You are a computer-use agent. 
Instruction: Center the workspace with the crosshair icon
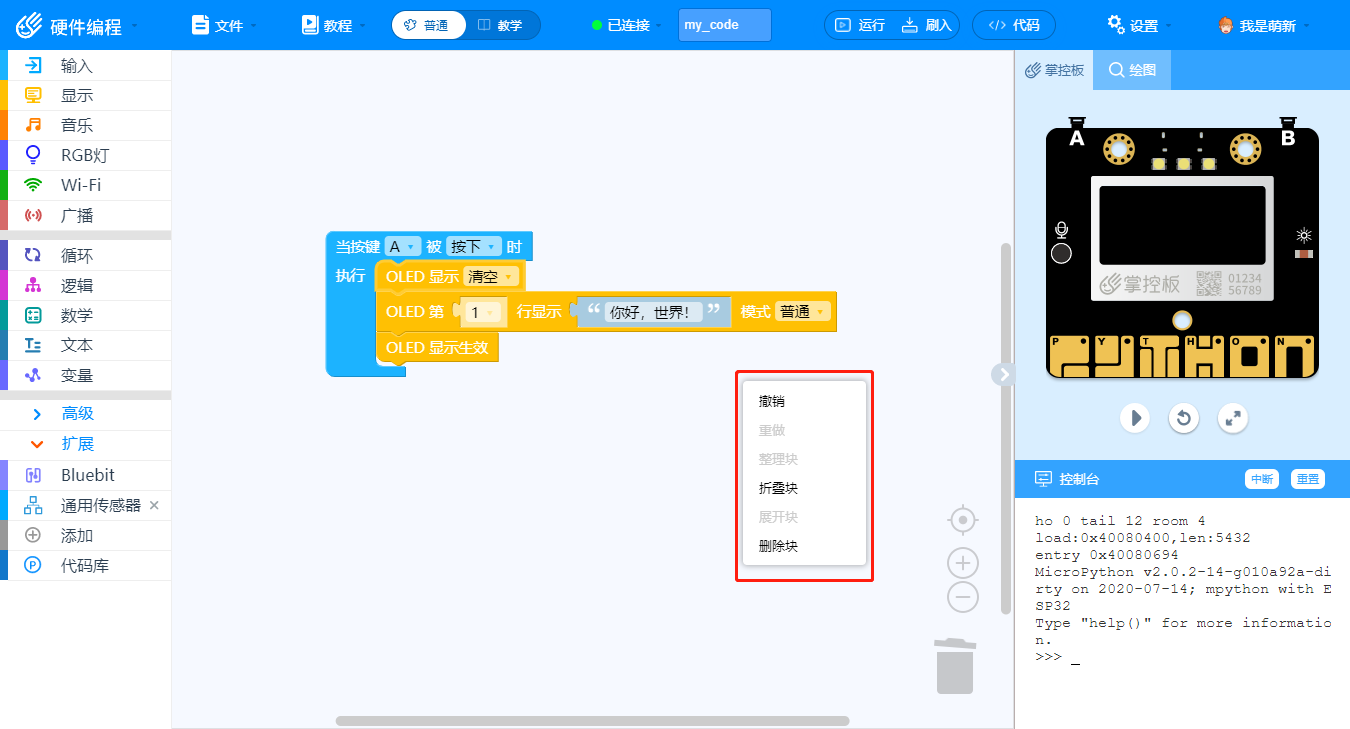[x=962, y=520]
